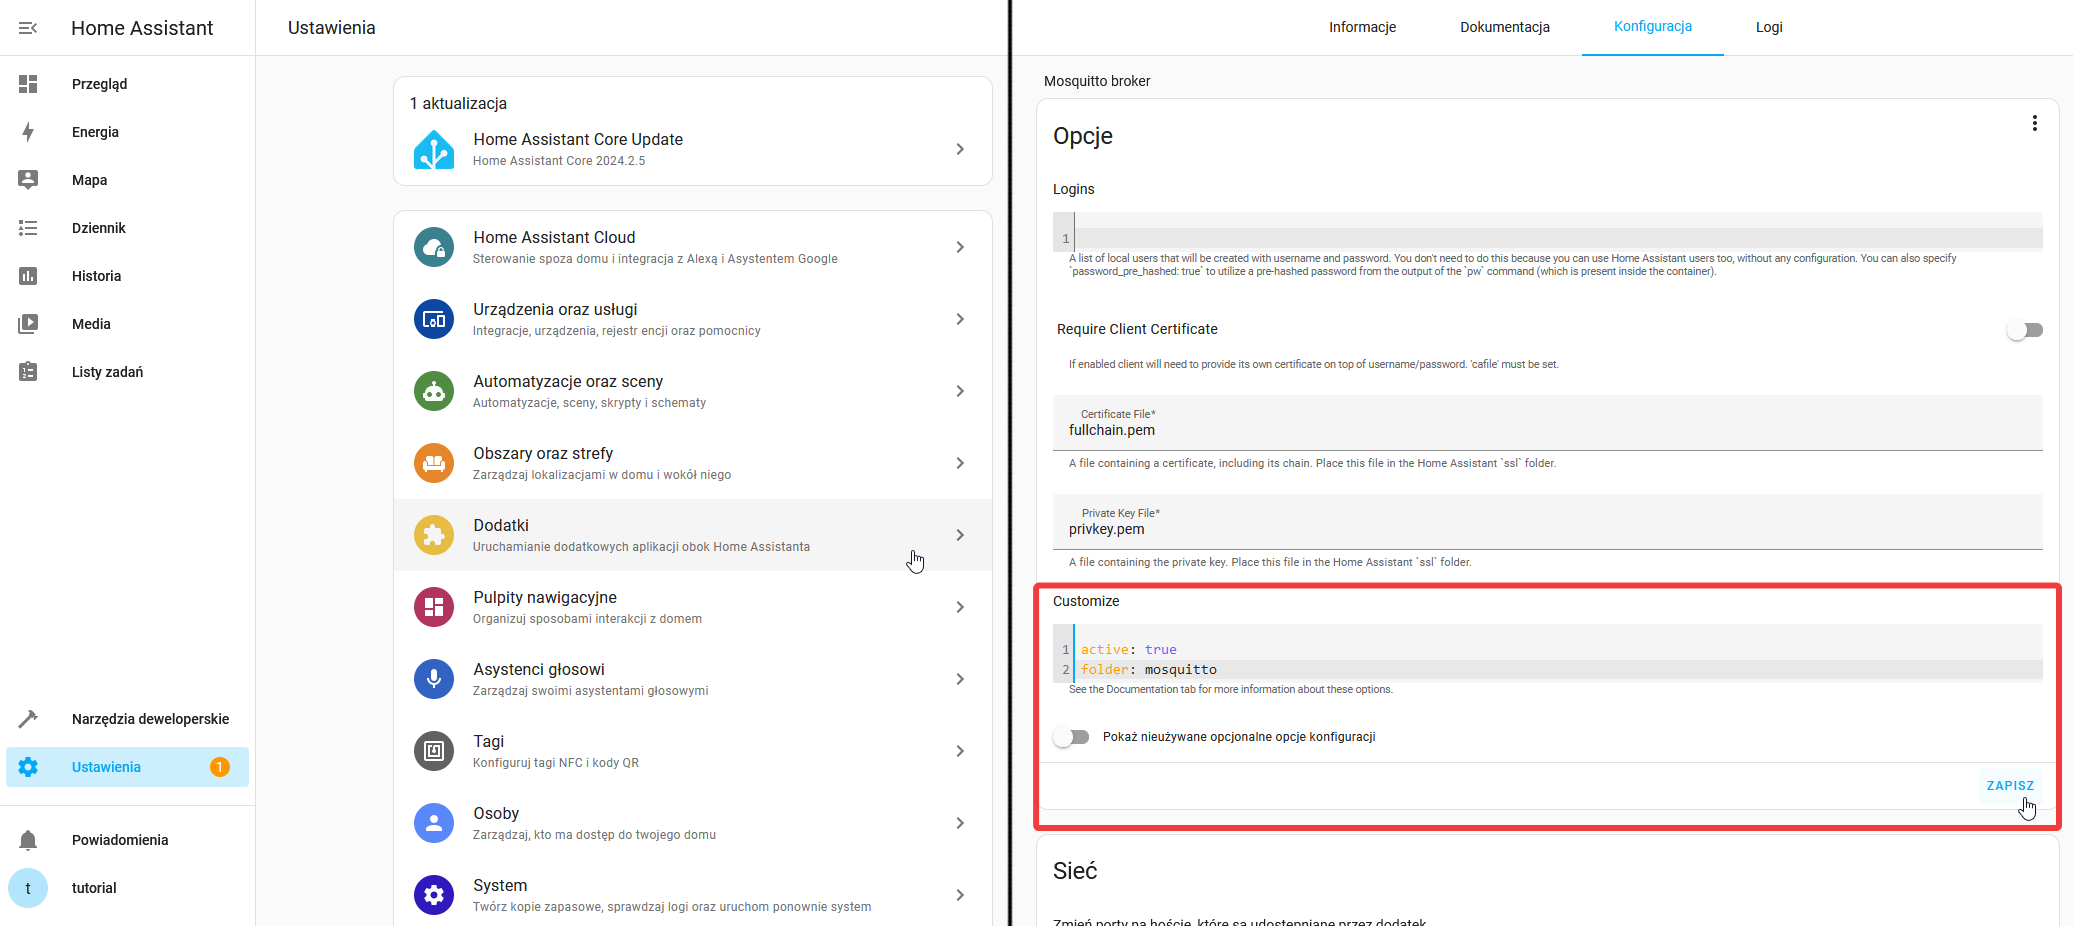
Task: Click the 'Mosquitto broker' add-on title
Action: tap(1097, 81)
